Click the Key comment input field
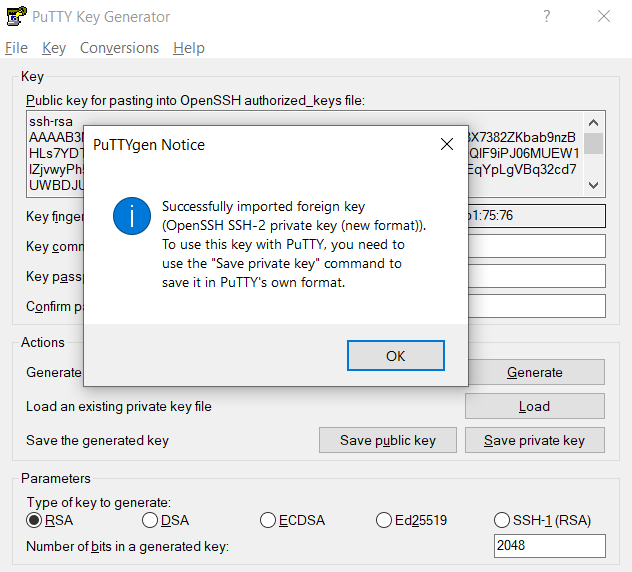 coord(536,246)
